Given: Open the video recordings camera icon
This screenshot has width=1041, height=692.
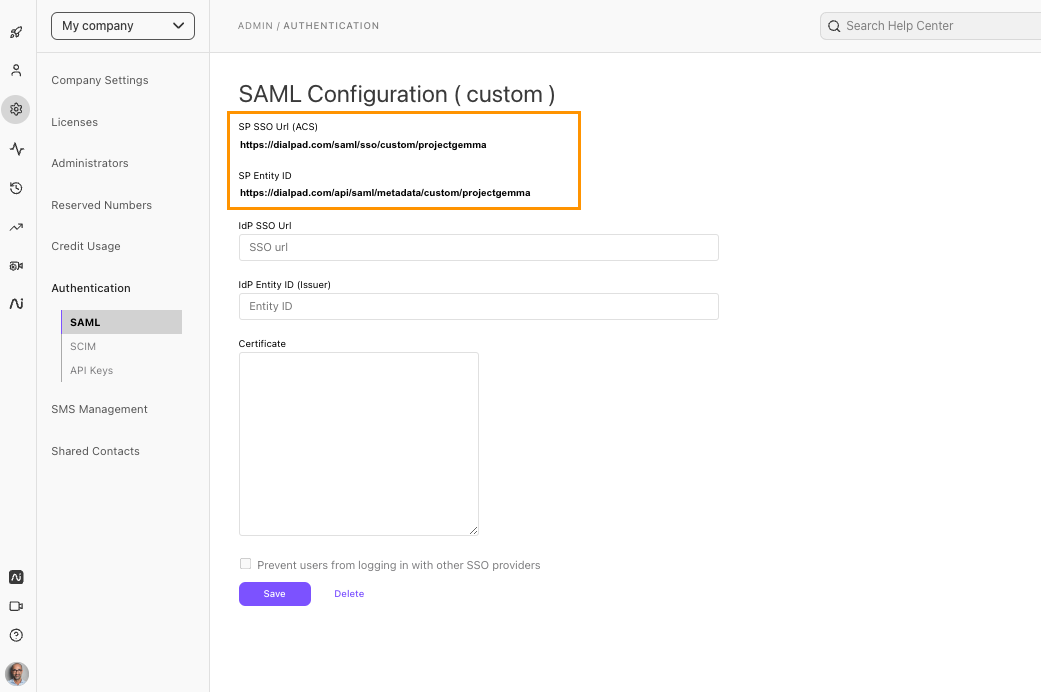Looking at the screenshot, I should click(x=17, y=266).
